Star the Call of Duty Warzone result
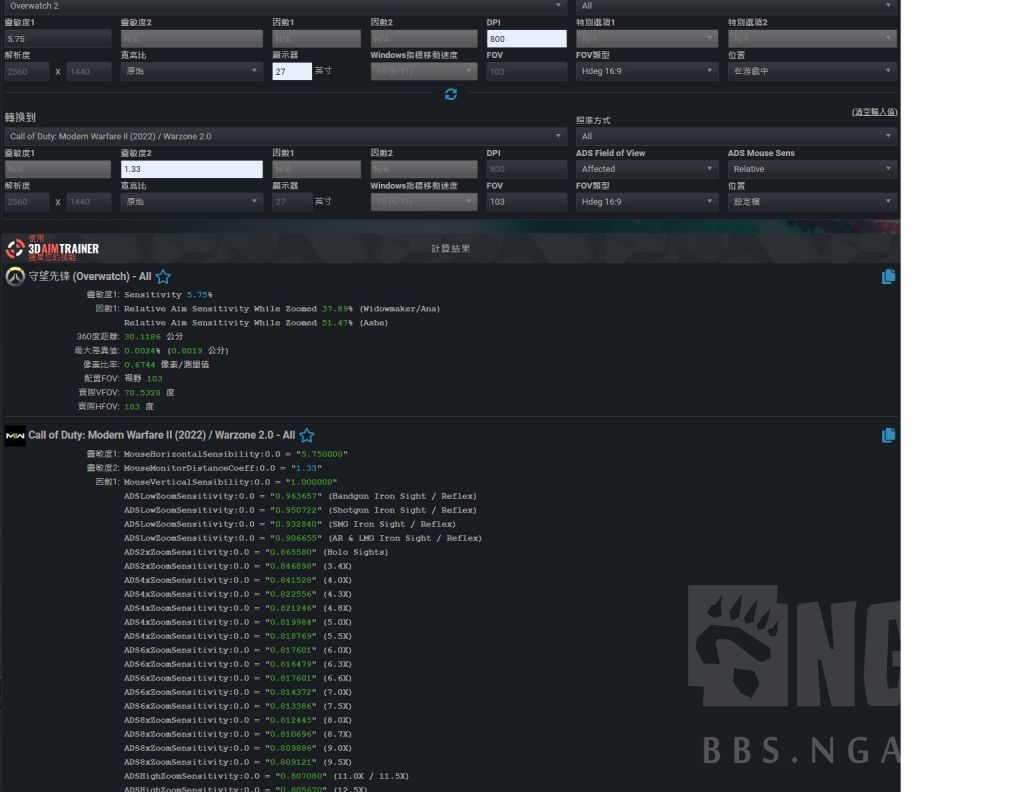 307,436
